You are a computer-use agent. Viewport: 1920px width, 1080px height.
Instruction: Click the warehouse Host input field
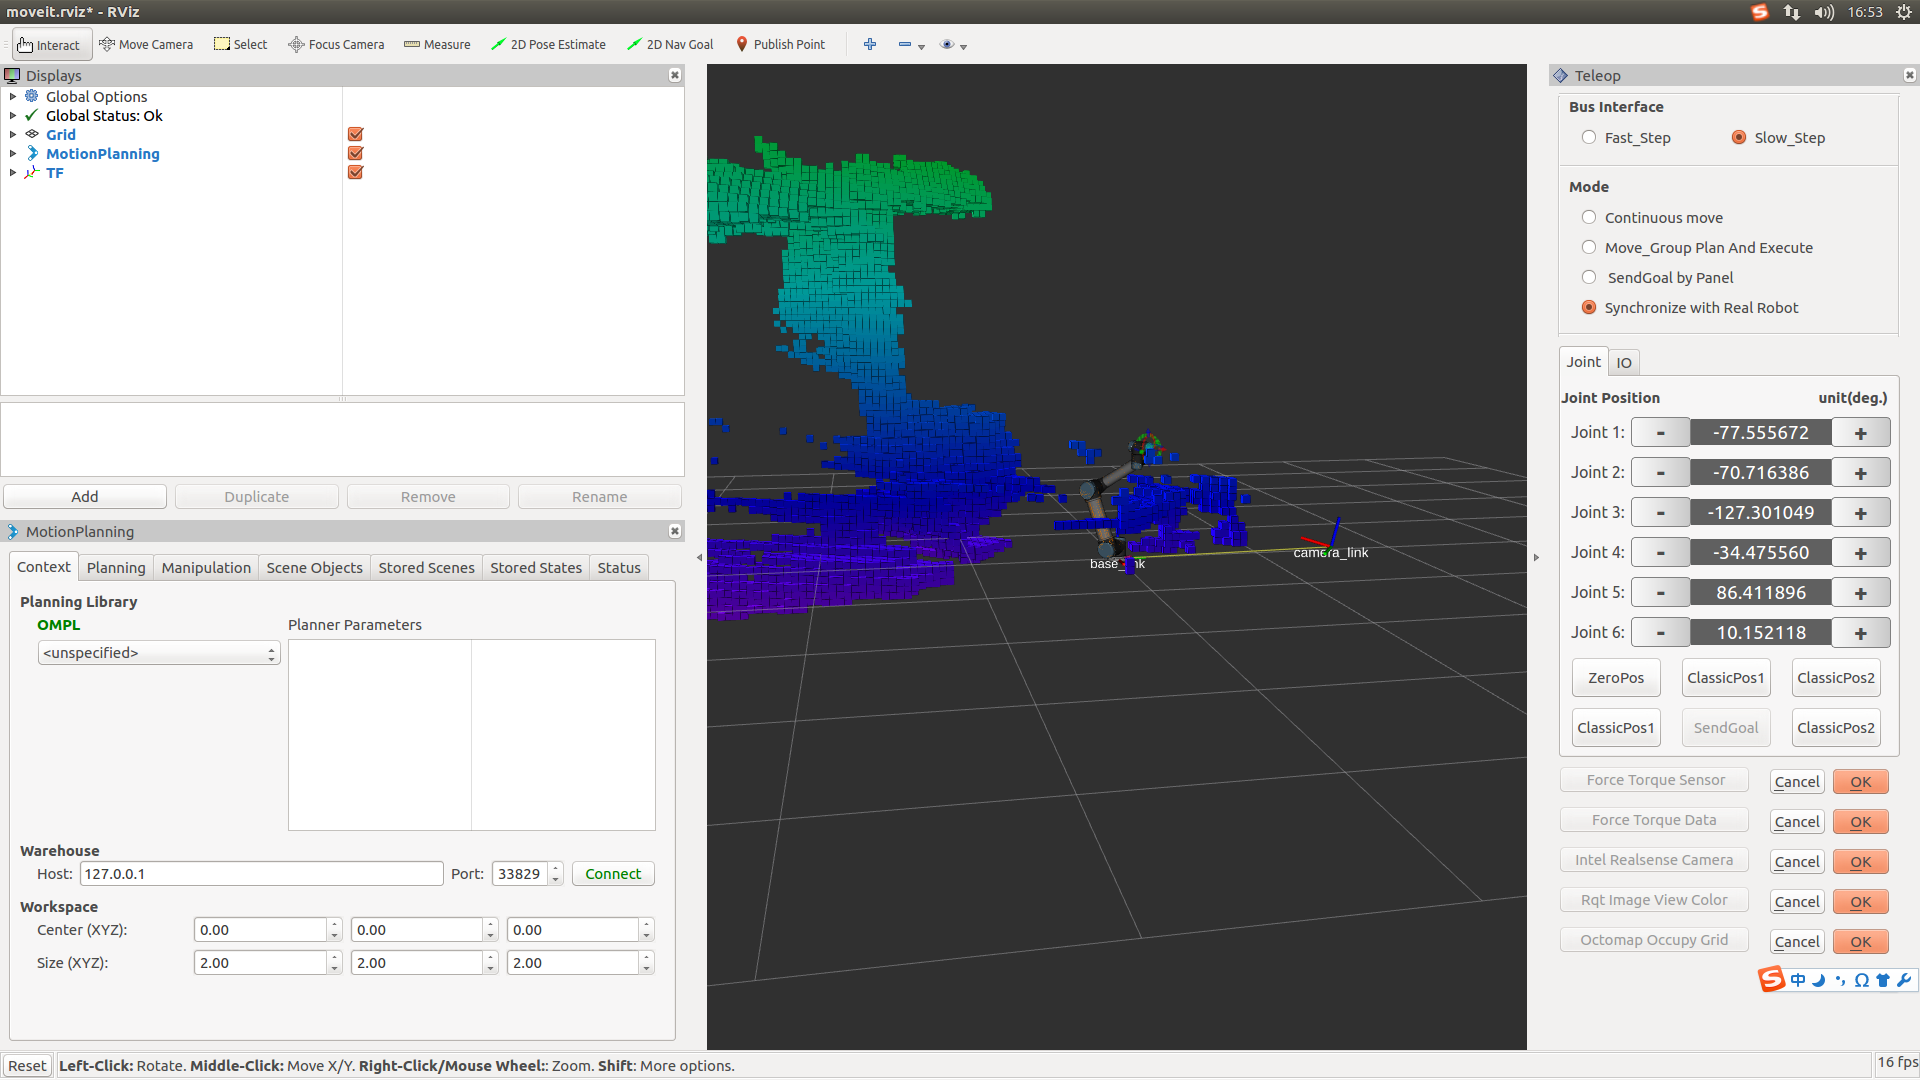coord(261,873)
